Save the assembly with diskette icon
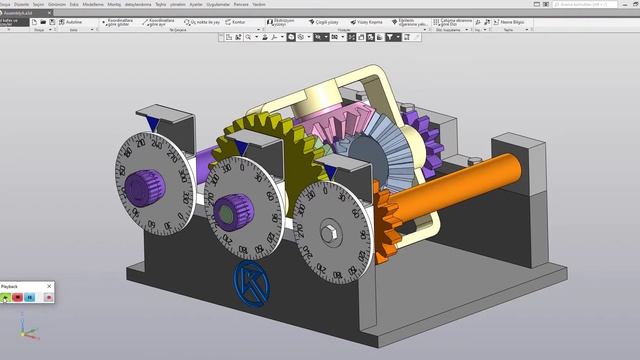The image size is (640, 360). pos(52,22)
